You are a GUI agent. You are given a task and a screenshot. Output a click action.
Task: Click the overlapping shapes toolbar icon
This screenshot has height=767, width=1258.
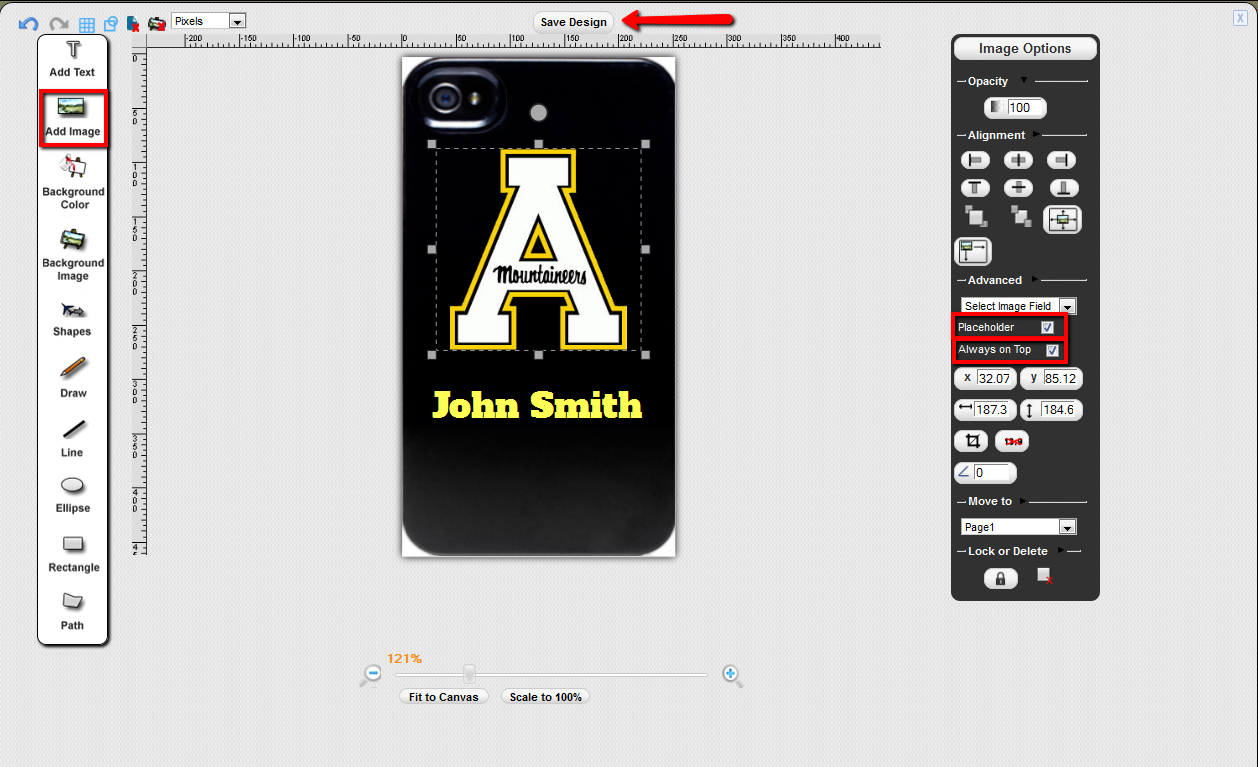110,23
